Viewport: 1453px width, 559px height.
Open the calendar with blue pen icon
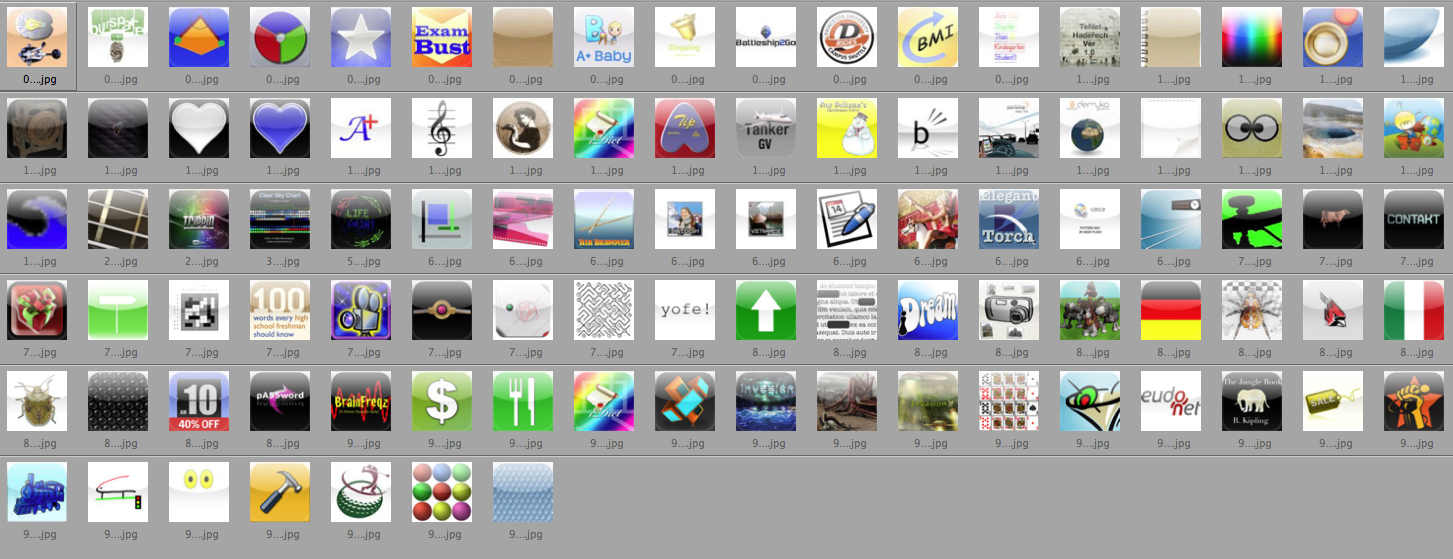coord(847,219)
